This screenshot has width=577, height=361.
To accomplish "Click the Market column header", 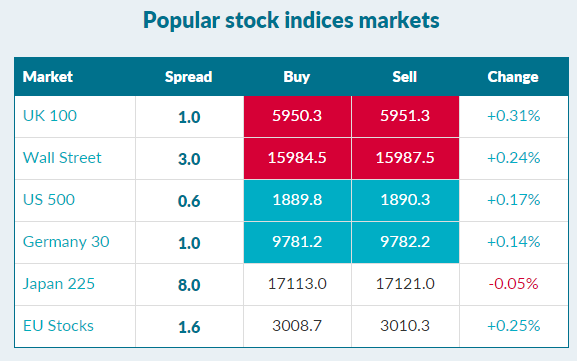I will click(x=48, y=77).
